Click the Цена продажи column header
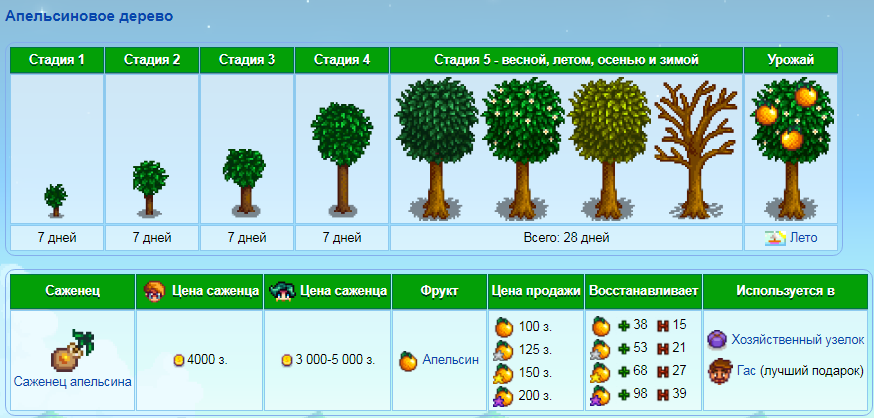The image size is (874, 418). coord(536,291)
